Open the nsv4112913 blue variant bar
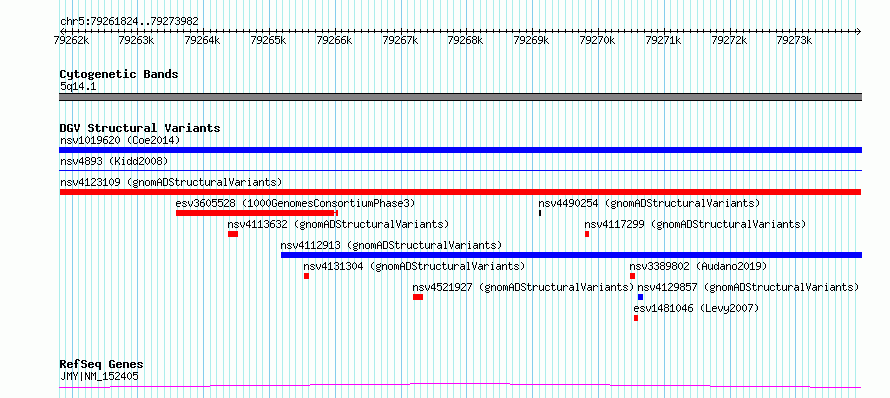 pyautogui.click(x=572, y=255)
